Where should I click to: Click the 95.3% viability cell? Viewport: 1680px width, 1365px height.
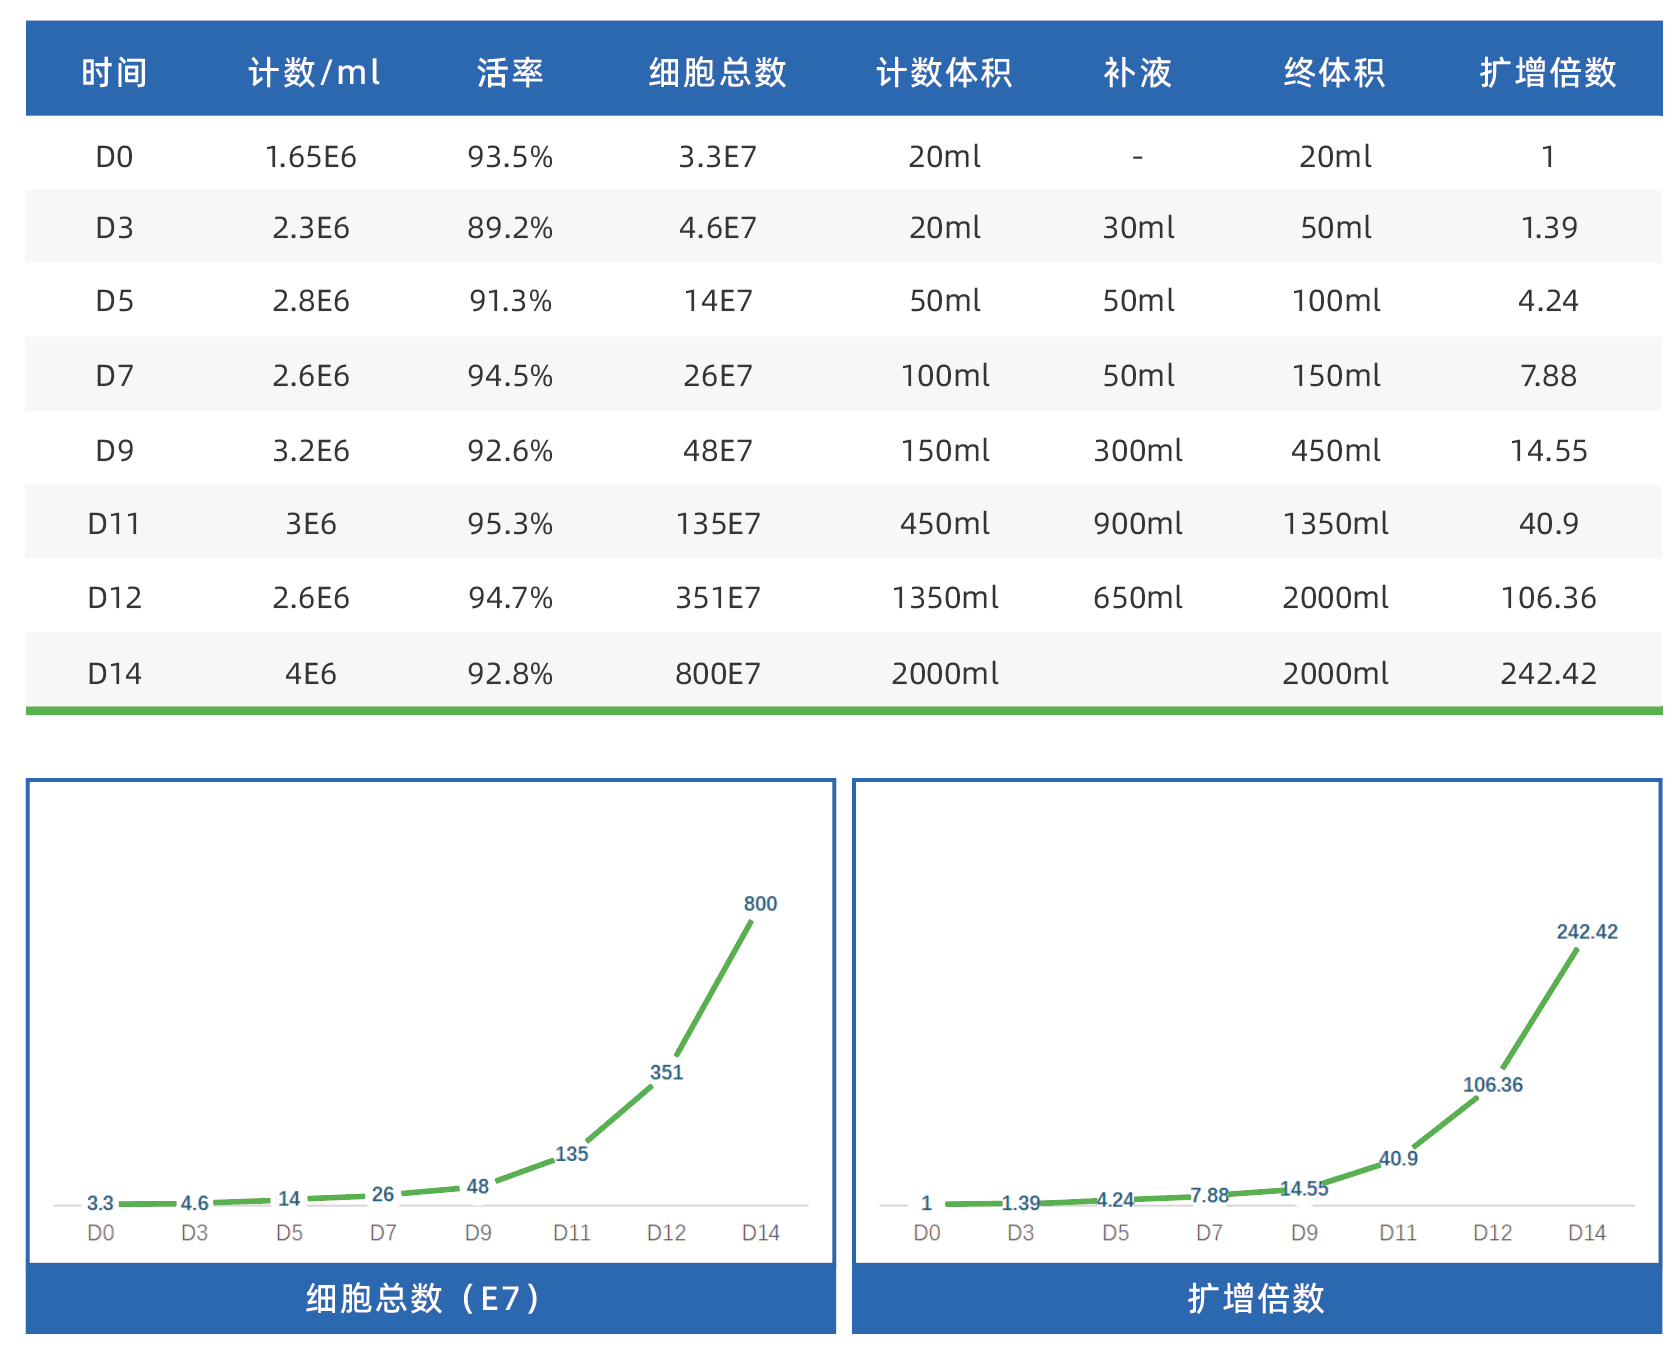pos(510,524)
